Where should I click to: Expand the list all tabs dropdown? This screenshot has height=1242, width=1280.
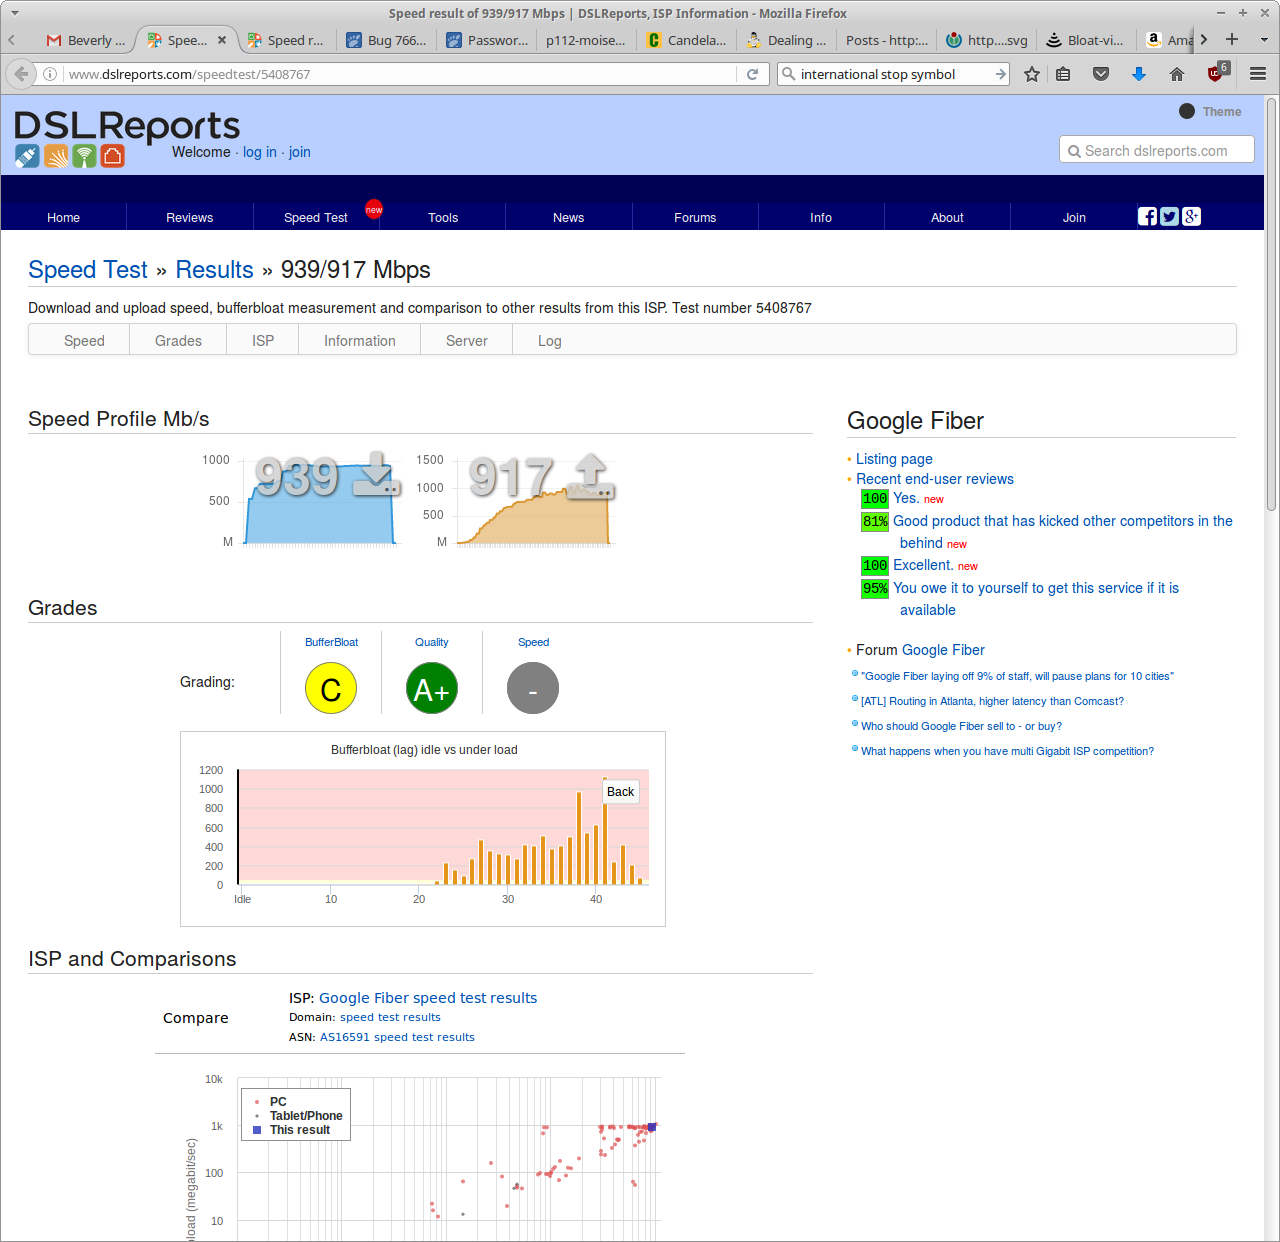(x=1264, y=40)
